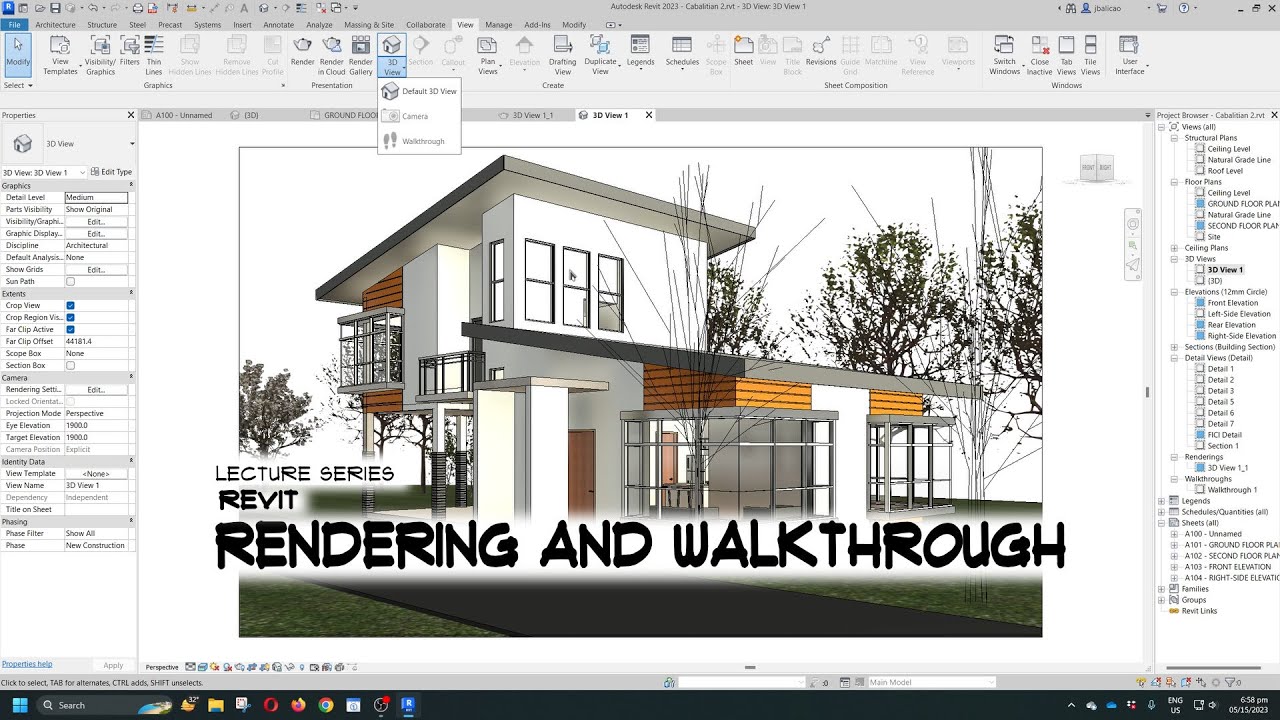This screenshot has width=1280, height=720.
Task: Expand the Legends tree node
Action: (1161, 501)
